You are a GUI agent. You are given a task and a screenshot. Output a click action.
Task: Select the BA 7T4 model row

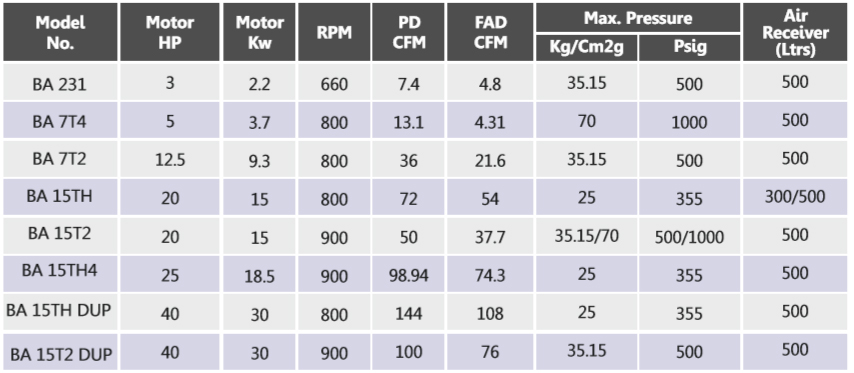pyautogui.click(x=425, y=120)
